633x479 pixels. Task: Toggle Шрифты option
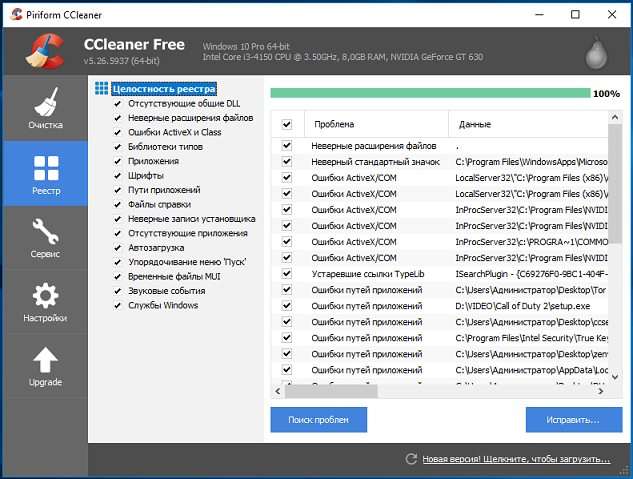(117, 176)
